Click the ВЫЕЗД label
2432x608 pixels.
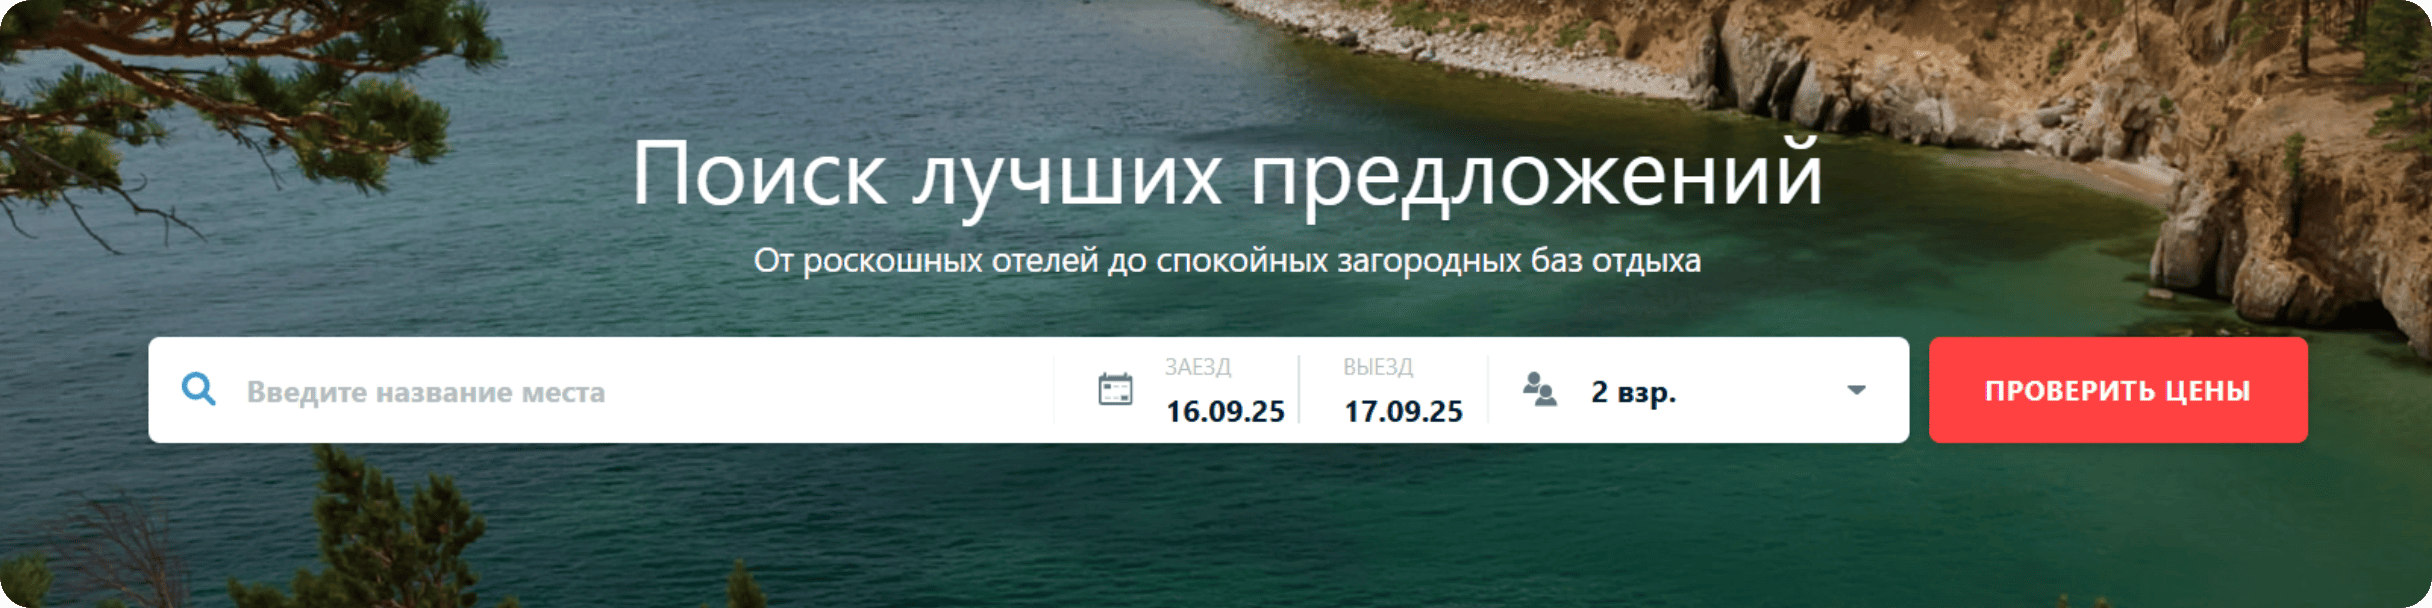pyautogui.click(x=1377, y=367)
